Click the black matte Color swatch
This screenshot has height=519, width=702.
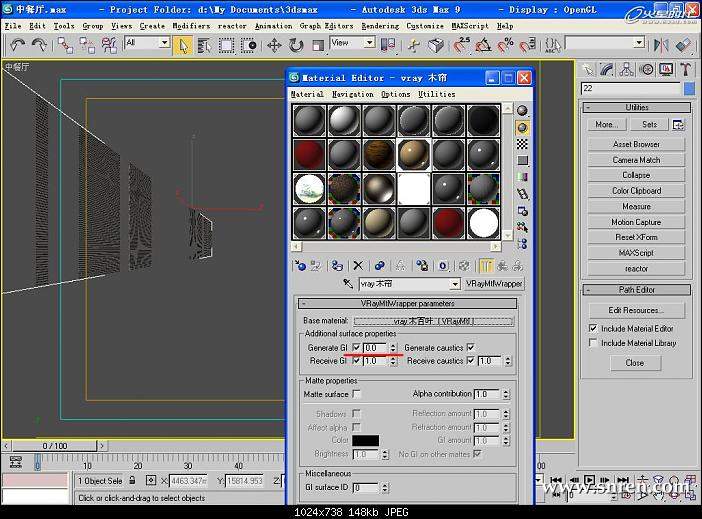tap(365, 441)
